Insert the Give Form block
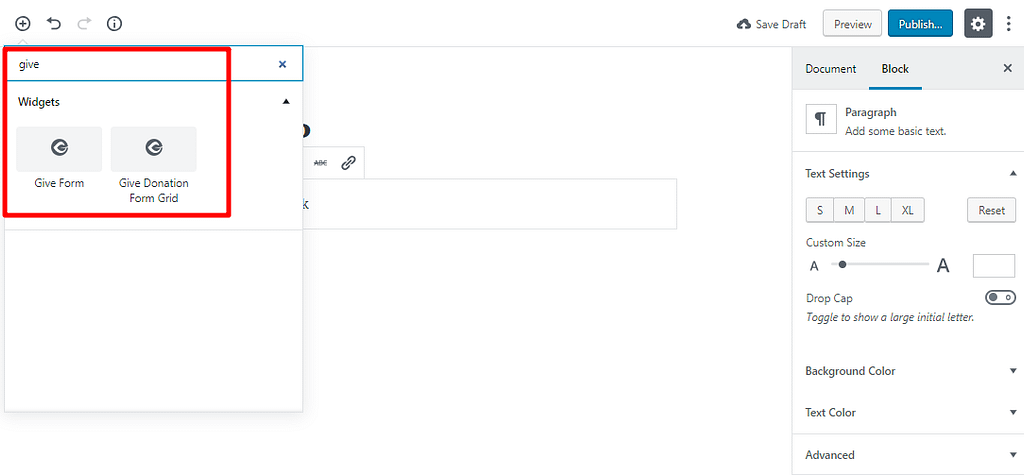 tap(59, 158)
